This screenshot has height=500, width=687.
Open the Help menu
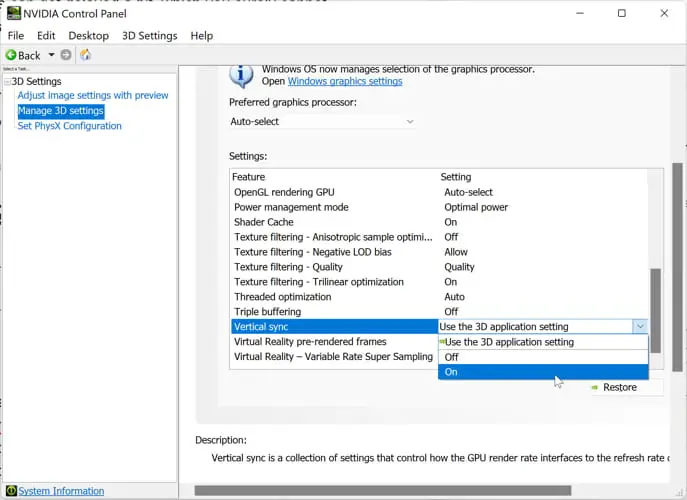pyautogui.click(x=202, y=36)
